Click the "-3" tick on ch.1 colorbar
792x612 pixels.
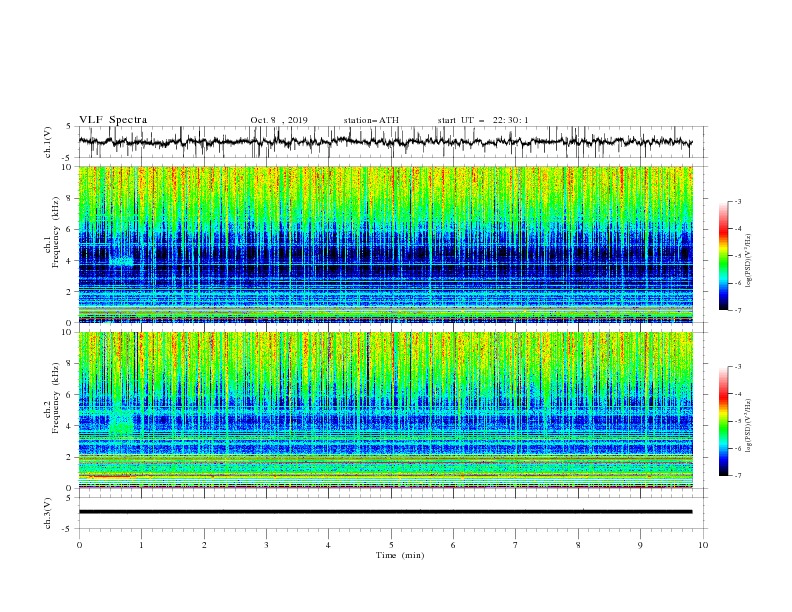pyautogui.click(x=738, y=201)
